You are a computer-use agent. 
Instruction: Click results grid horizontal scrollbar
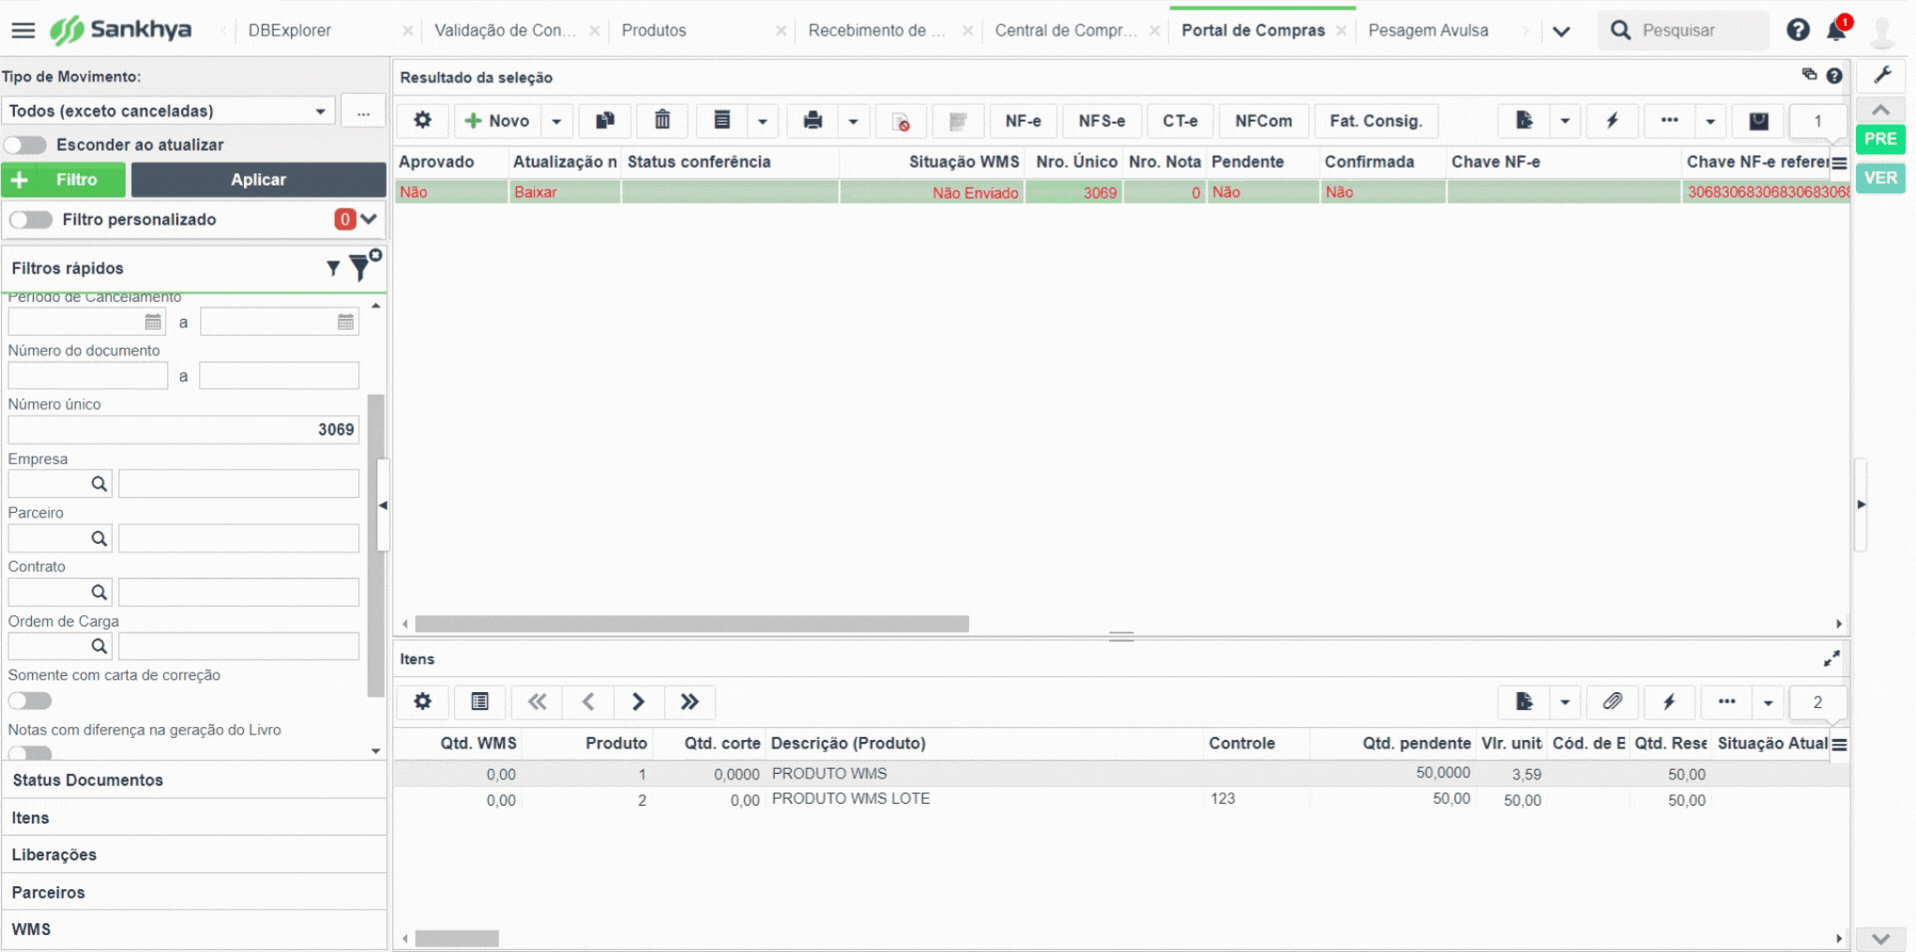[x=692, y=624]
